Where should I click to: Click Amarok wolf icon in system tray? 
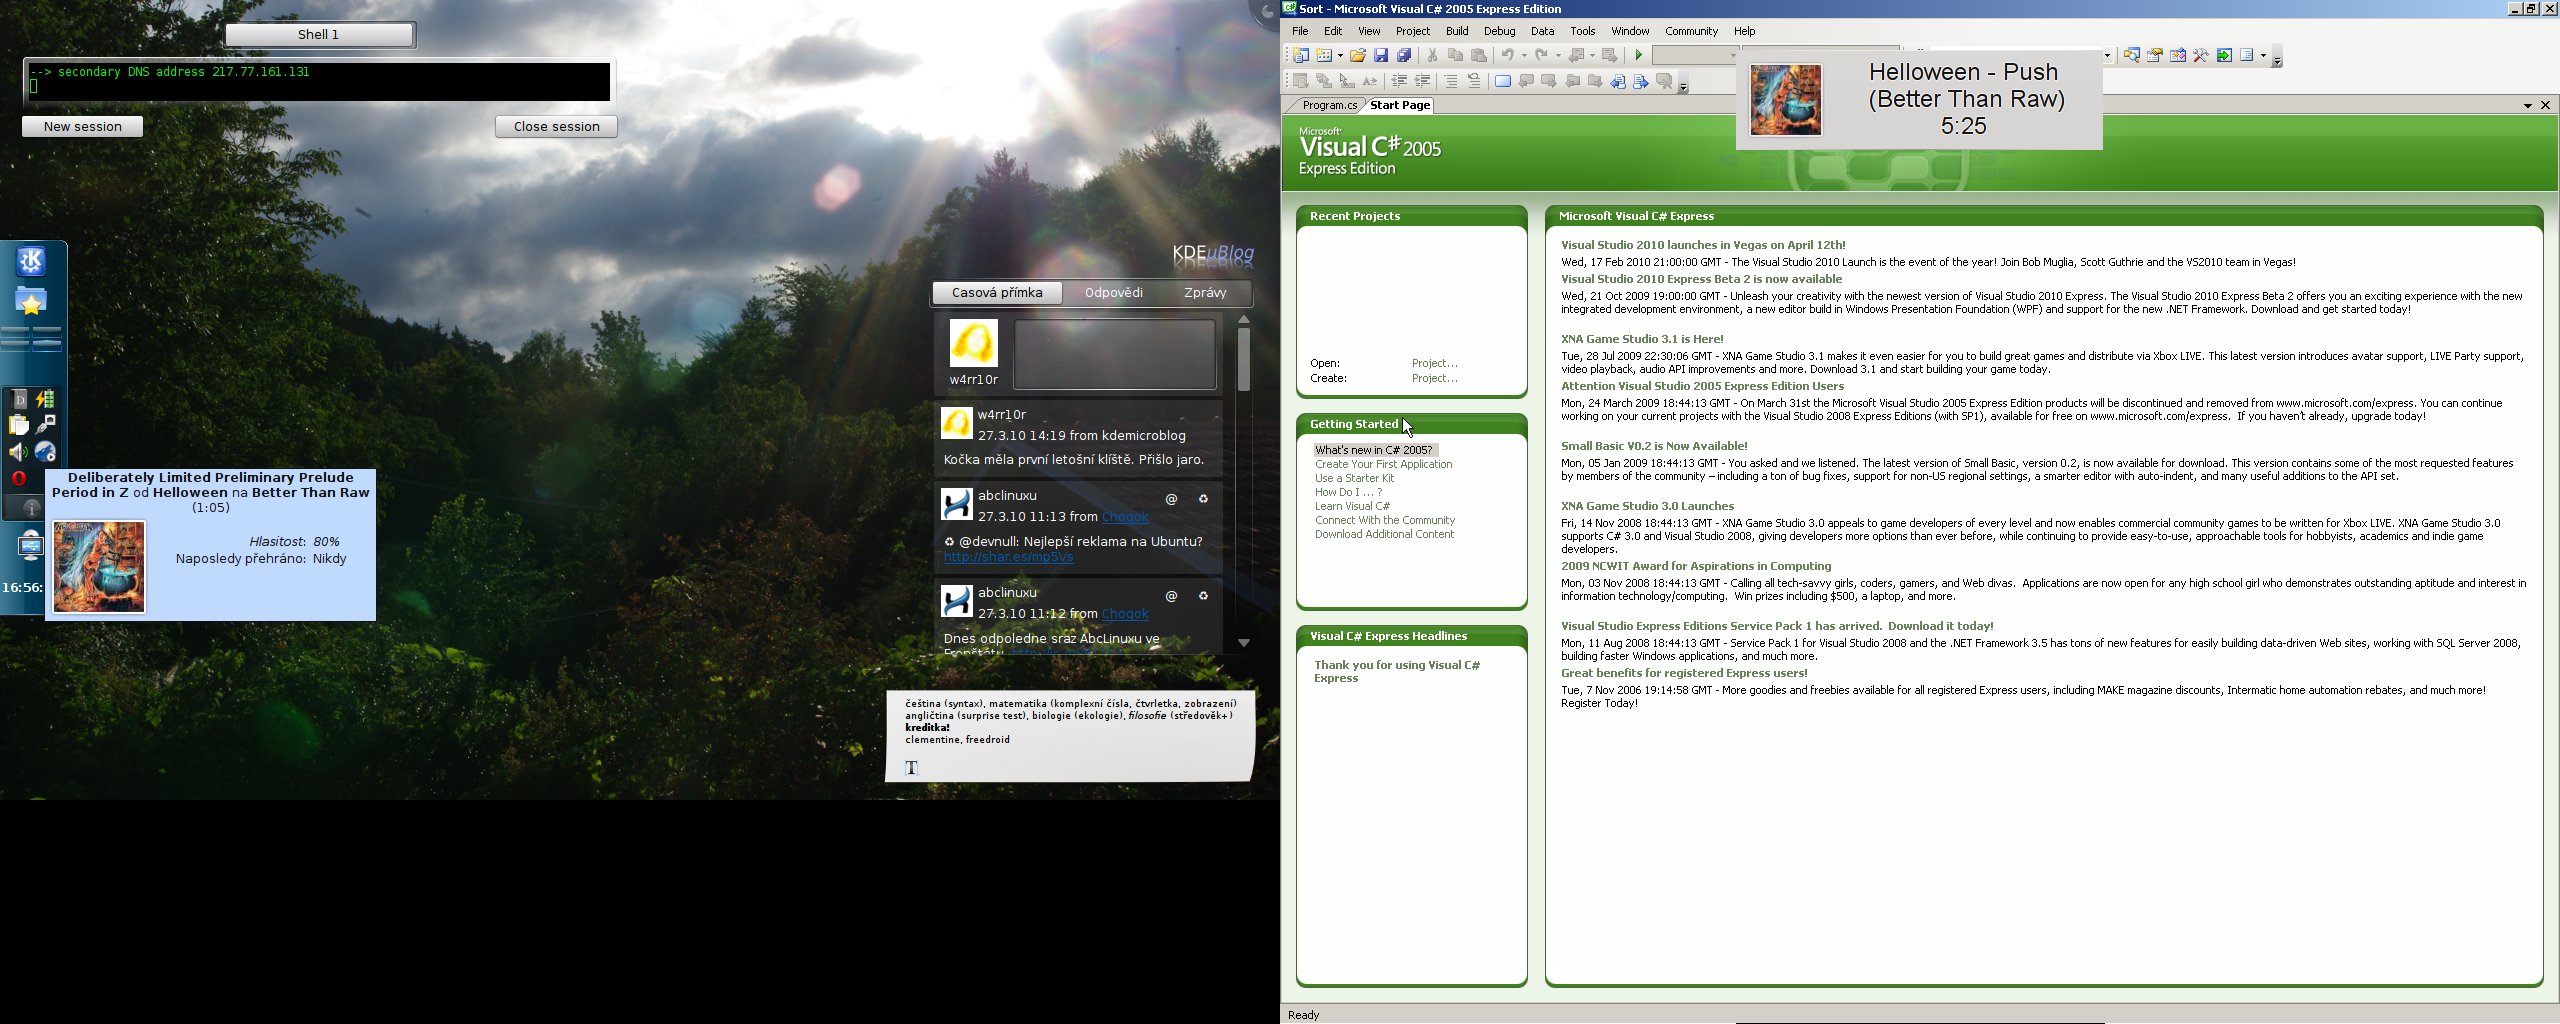pyautogui.click(x=45, y=452)
